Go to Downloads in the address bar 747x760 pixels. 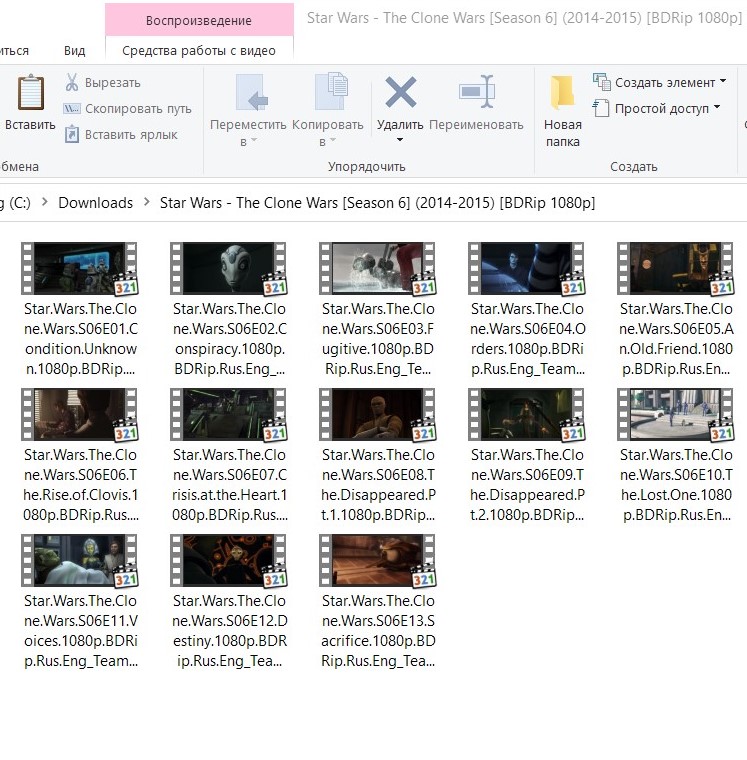(95, 203)
